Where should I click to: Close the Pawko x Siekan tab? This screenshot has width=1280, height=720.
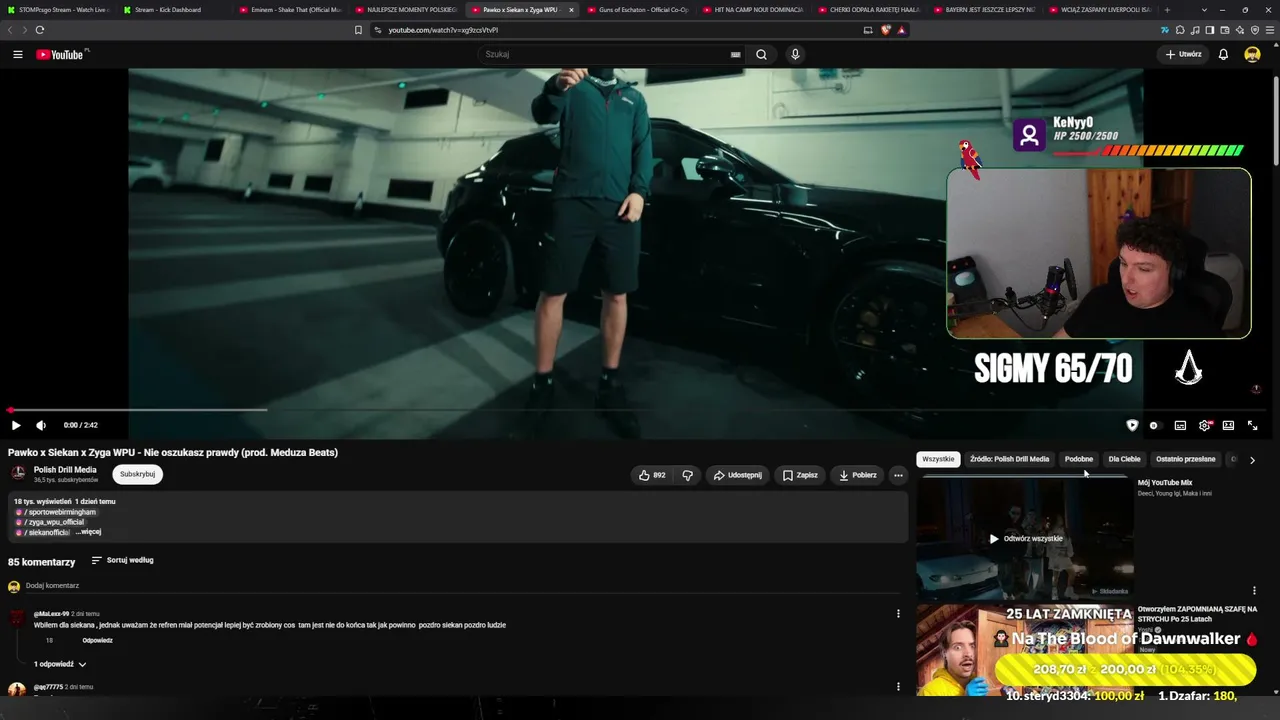[571, 10]
